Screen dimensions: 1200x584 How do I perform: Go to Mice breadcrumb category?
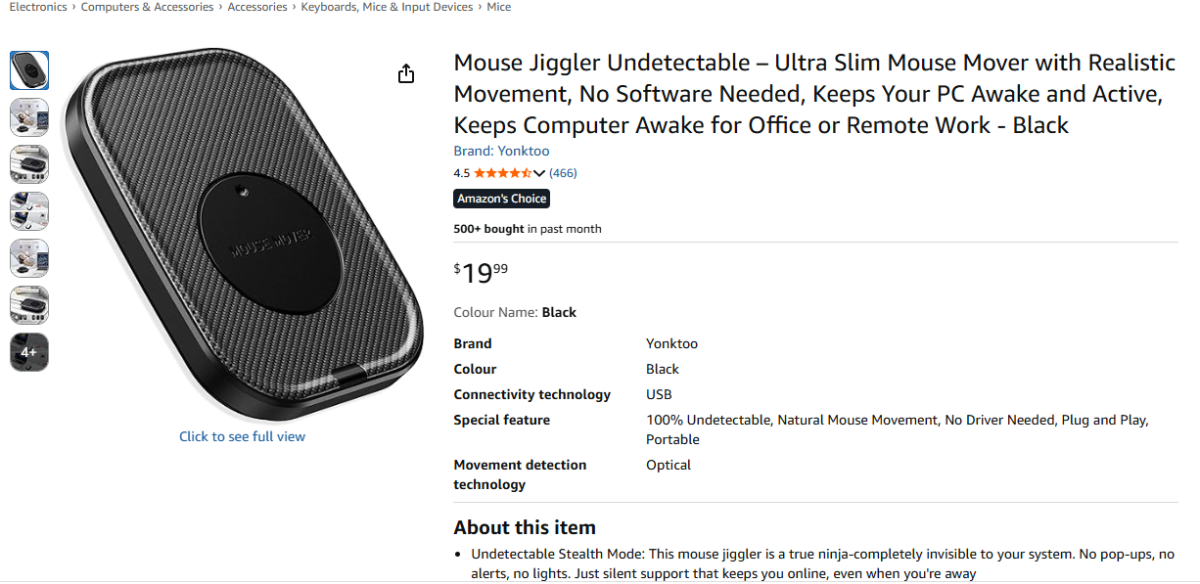(x=498, y=7)
